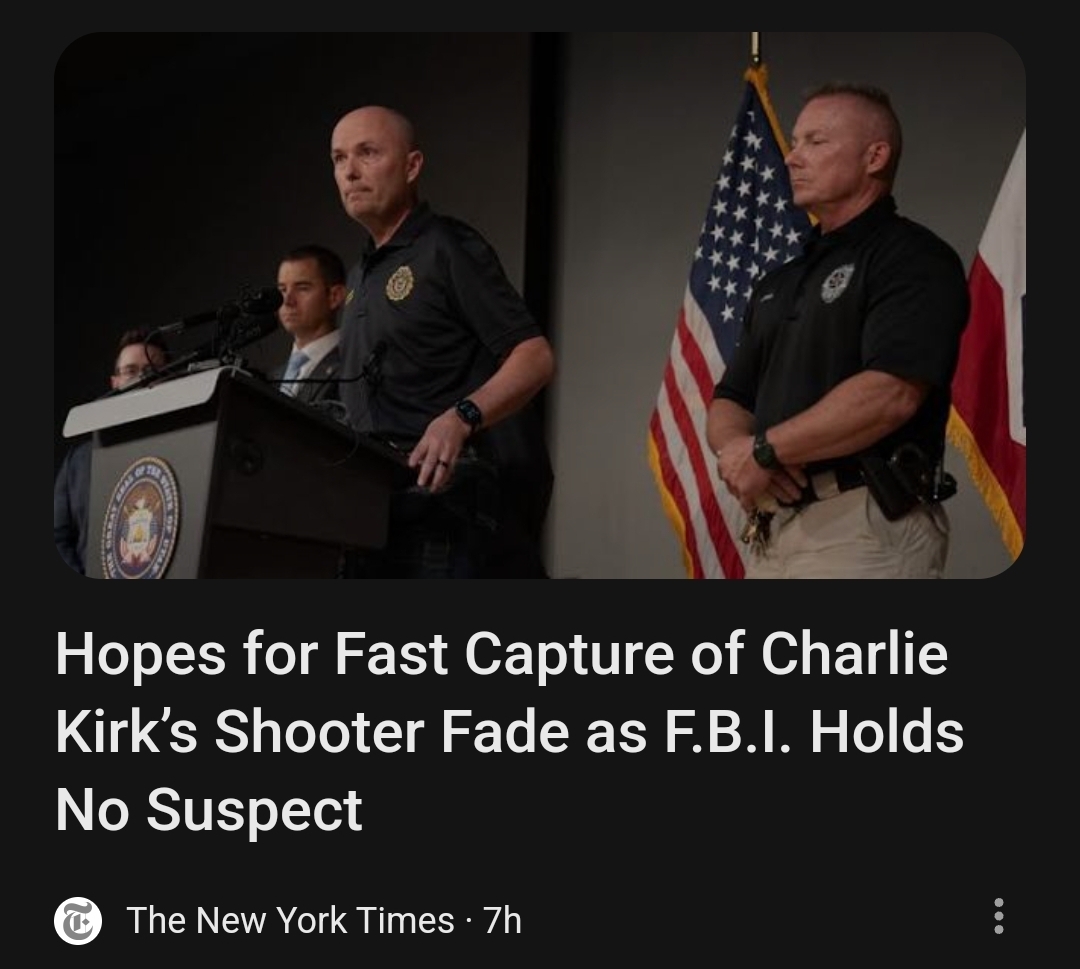This screenshot has height=969, width=1080.
Task: Tap The New York Times source name
Action: pos(290,920)
